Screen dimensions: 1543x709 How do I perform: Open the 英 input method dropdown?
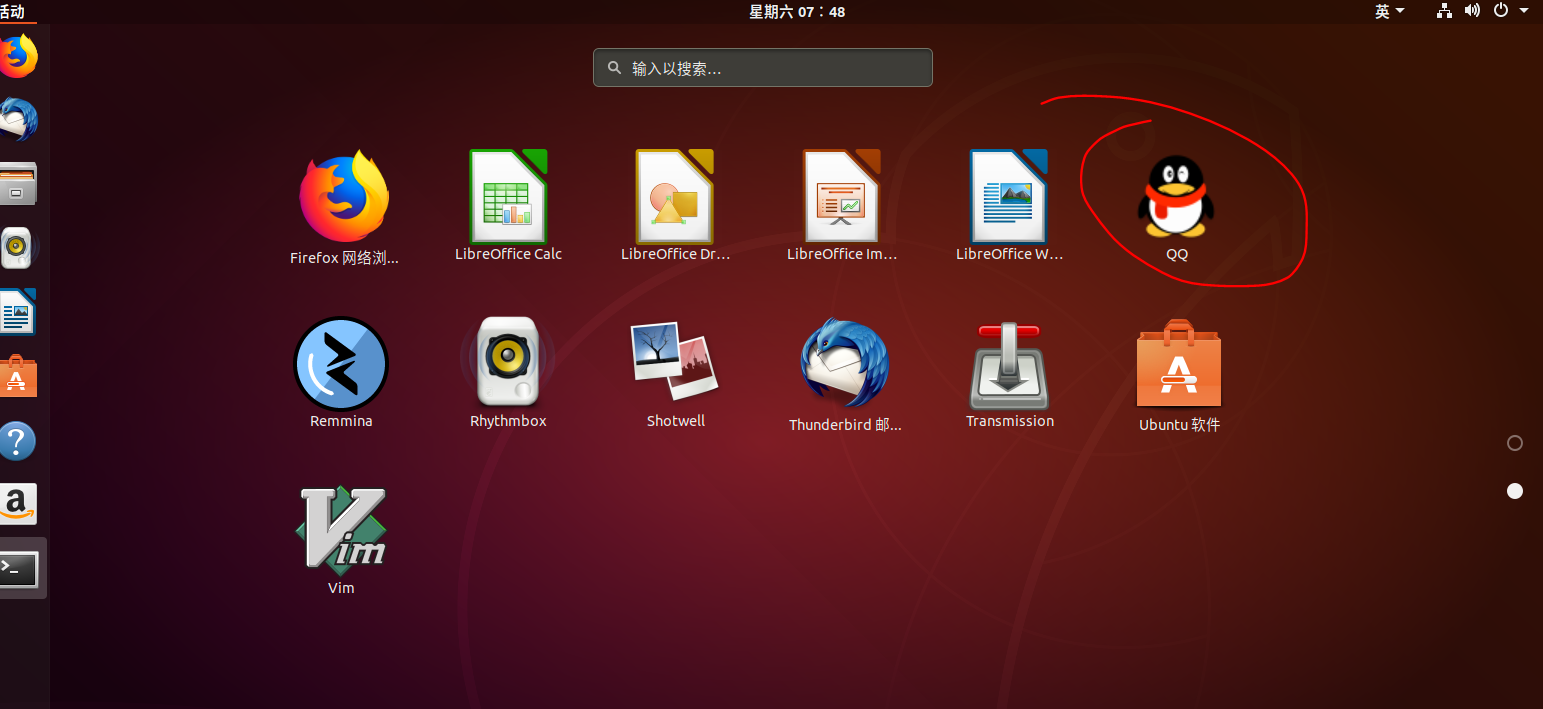click(1389, 11)
